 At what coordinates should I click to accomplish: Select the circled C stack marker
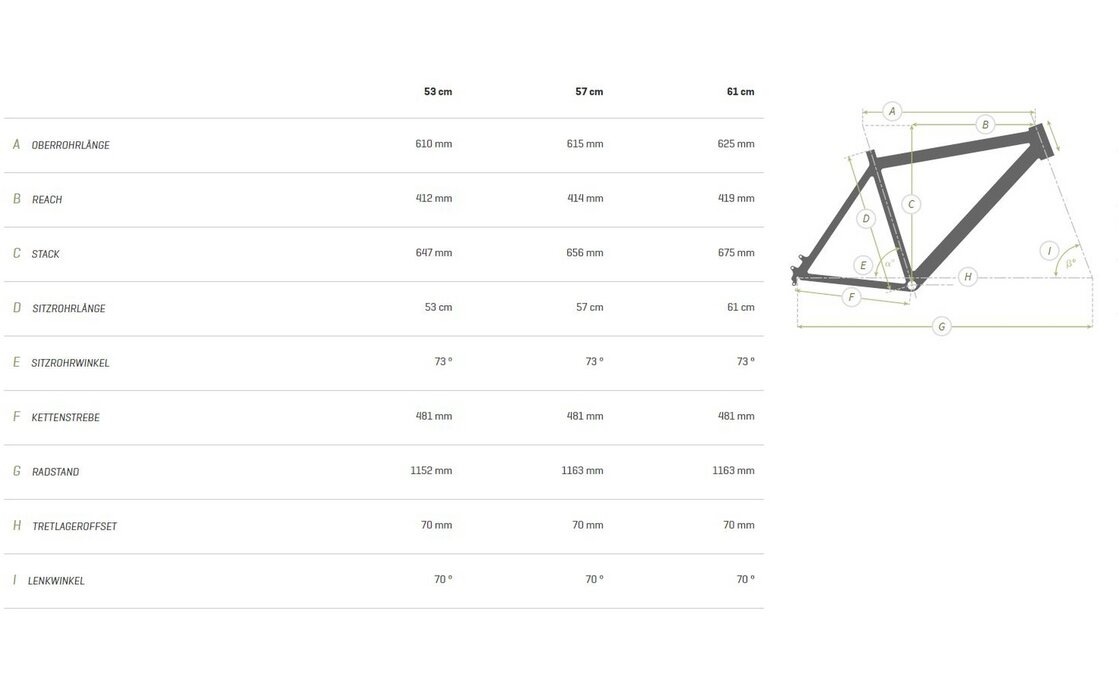(x=910, y=205)
